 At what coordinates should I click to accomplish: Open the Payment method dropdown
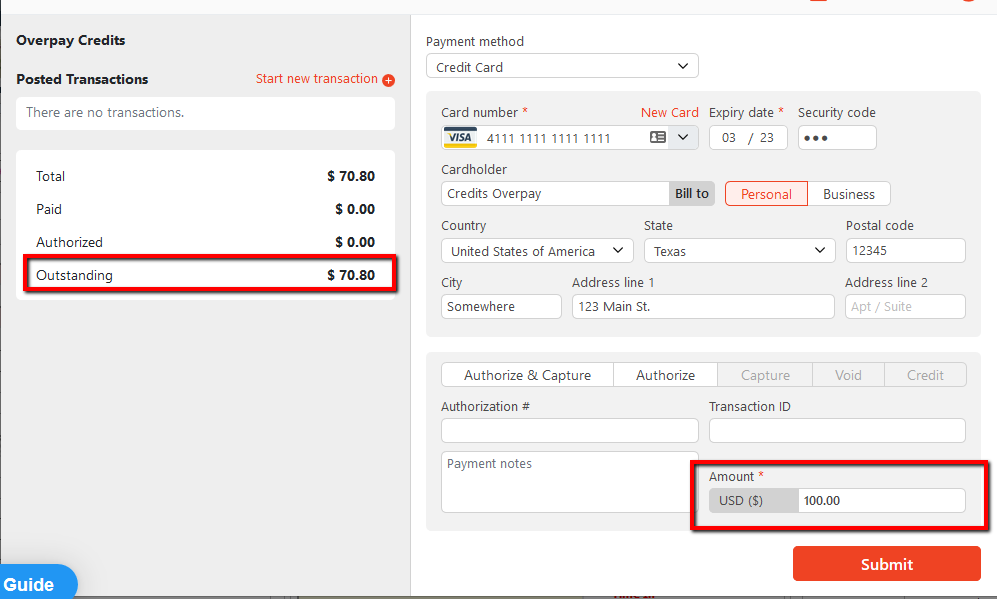click(x=562, y=67)
